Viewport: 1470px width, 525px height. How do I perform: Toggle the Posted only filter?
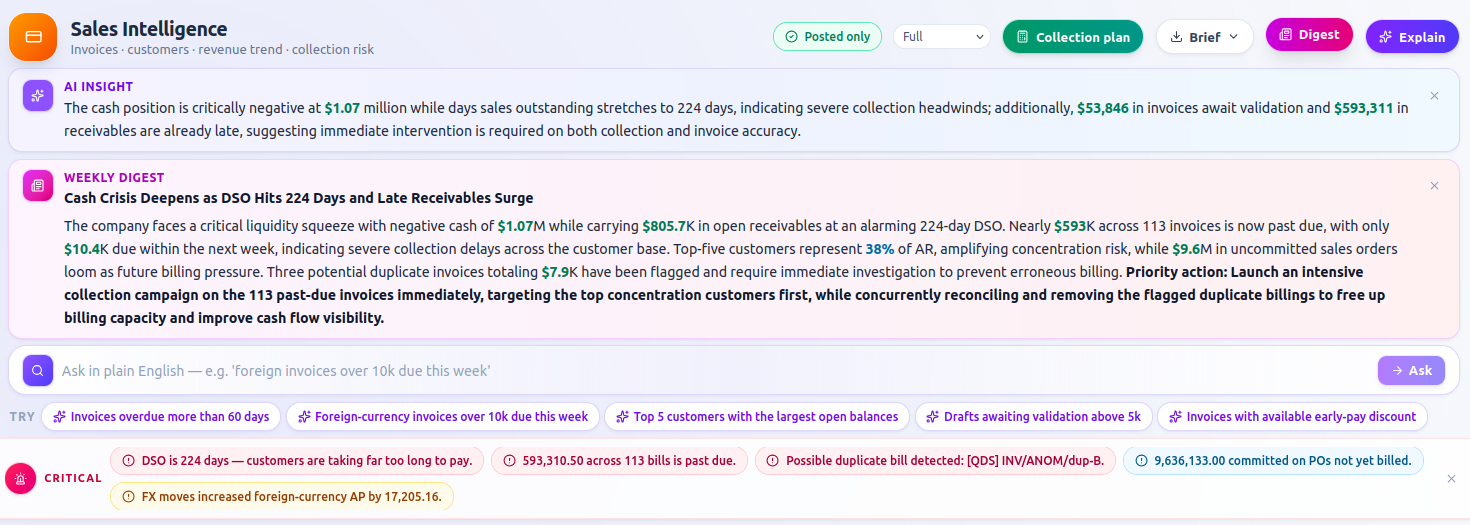point(827,37)
